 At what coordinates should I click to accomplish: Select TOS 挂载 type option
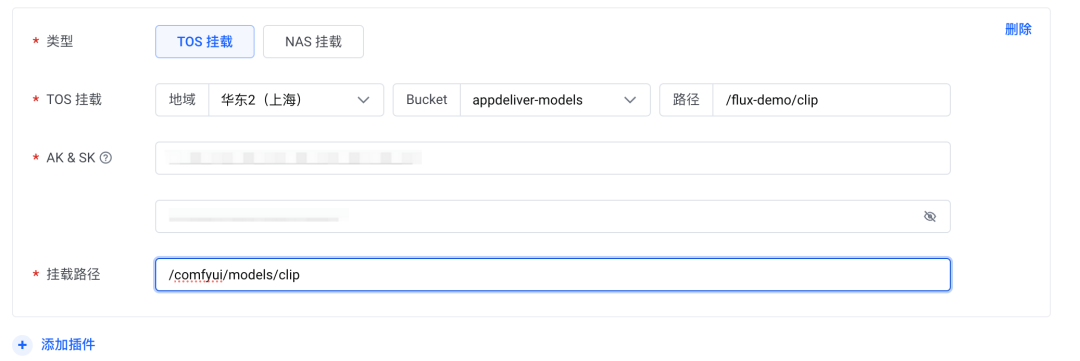205,41
